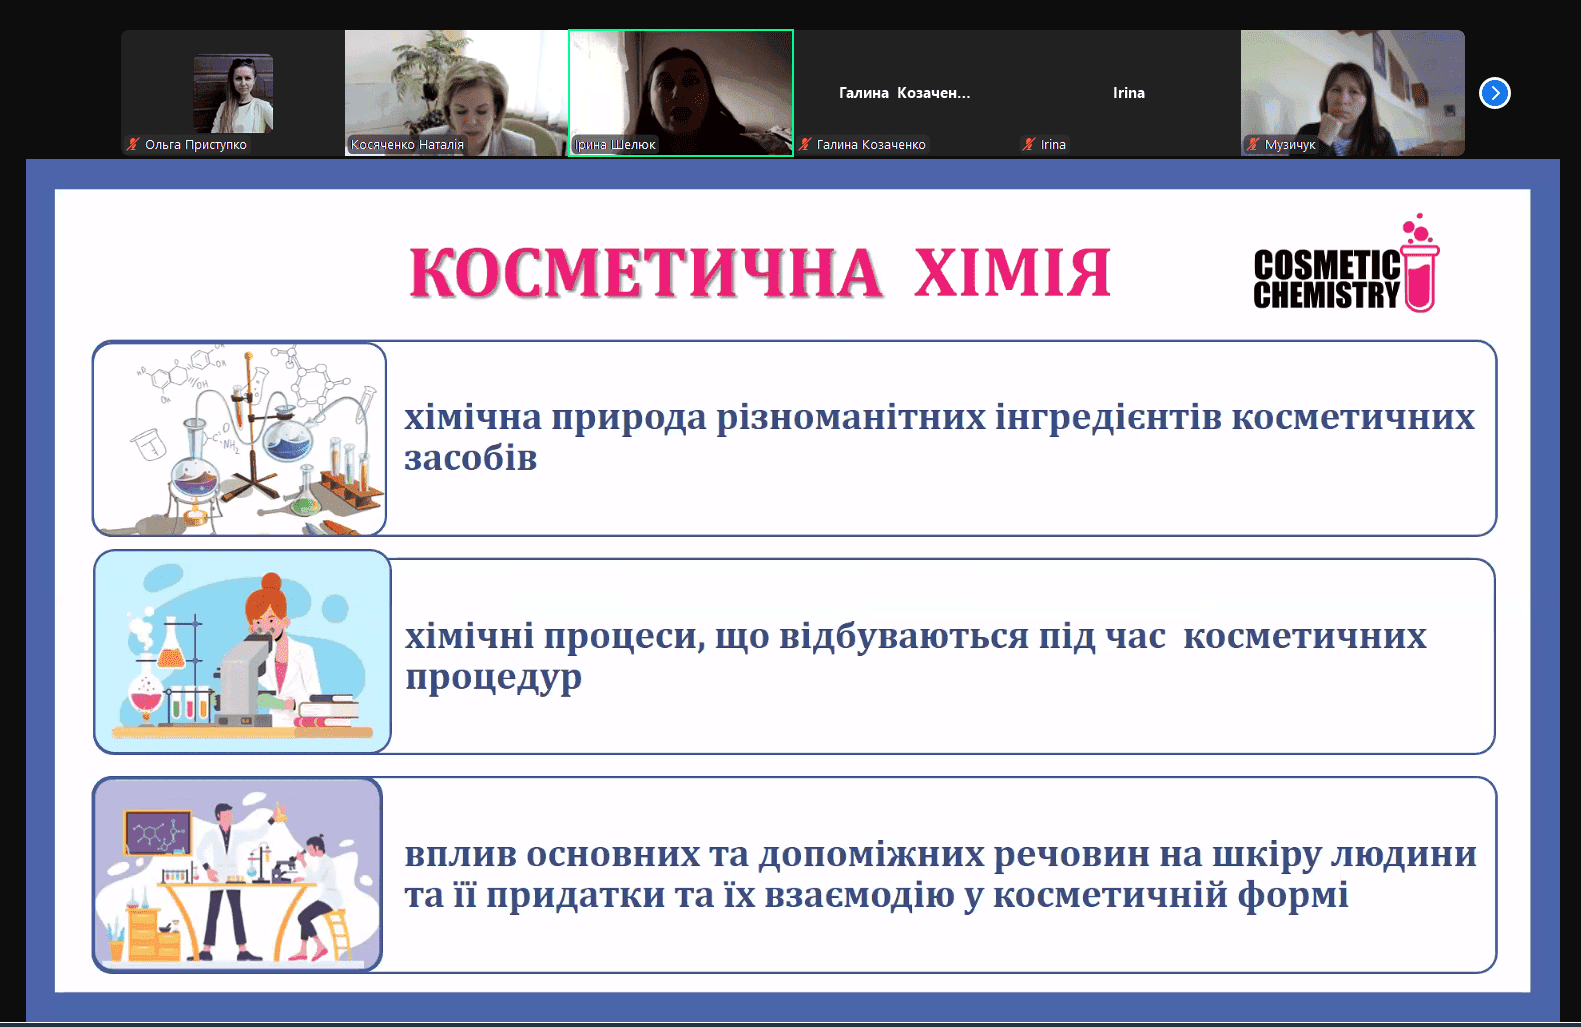The width and height of the screenshot is (1581, 1027).
Task: Select Музичук participant video tile
Action: (x=1353, y=93)
